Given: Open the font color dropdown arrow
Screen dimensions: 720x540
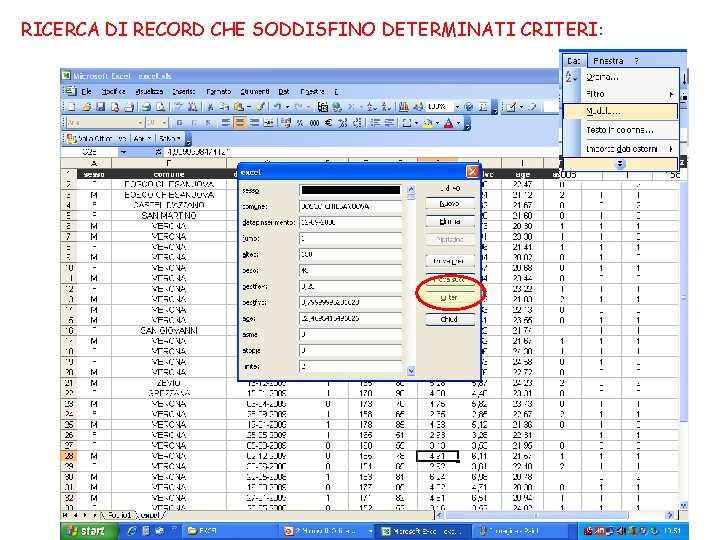Looking at the screenshot, I should (458, 123).
